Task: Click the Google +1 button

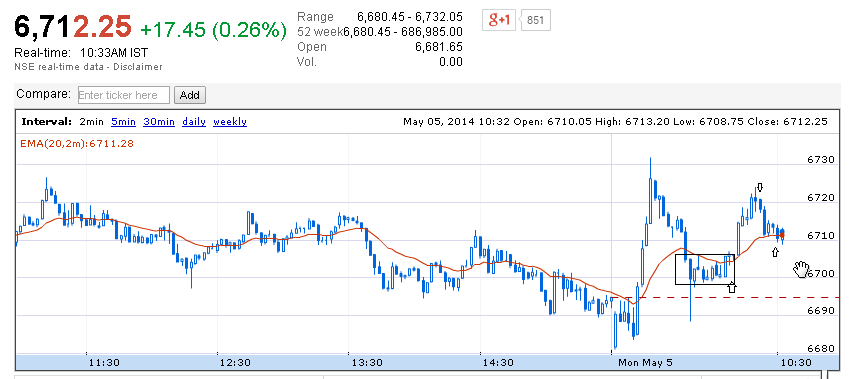Action: 498,21
